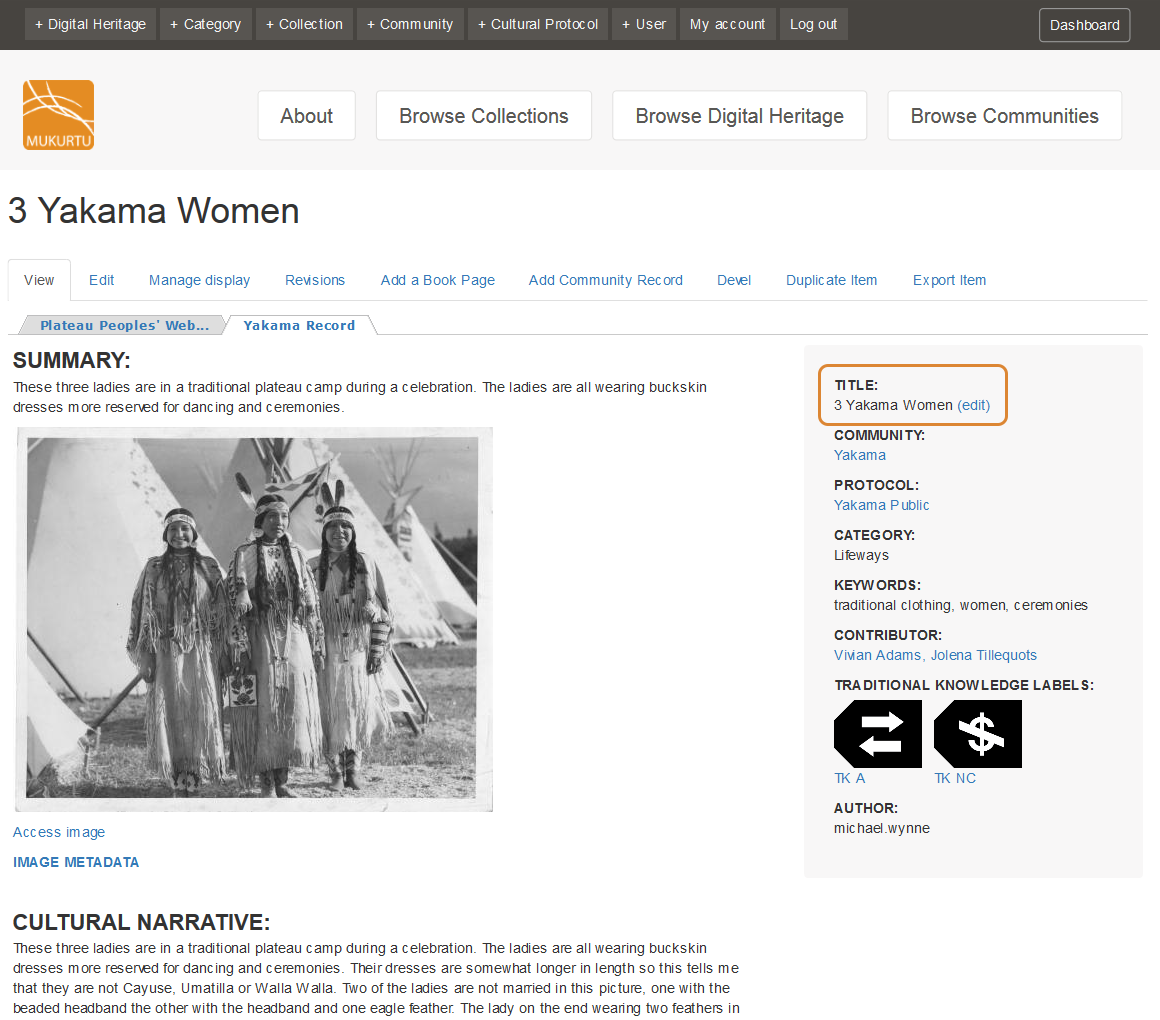Click the TK A label text link
The height and width of the screenshot is (1020, 1160).
click(x=849, y=778)
